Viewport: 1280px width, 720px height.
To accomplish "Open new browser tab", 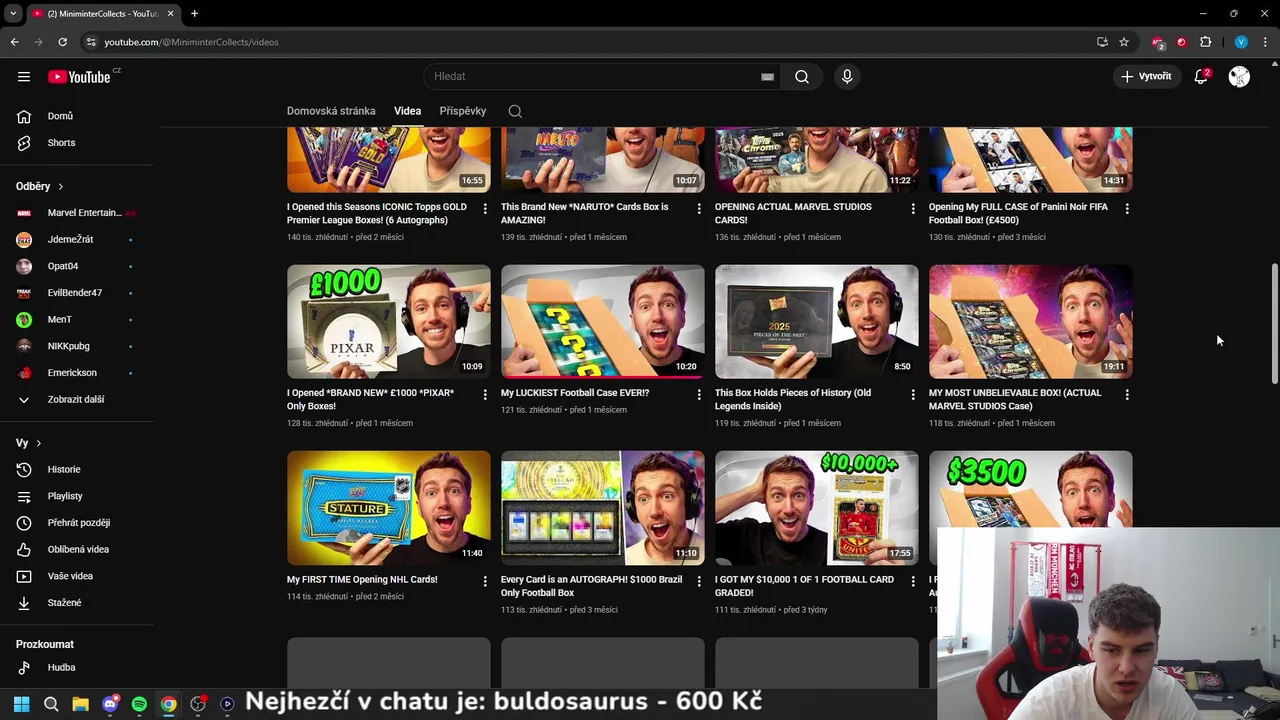I will pyautogui.click(x=194, y=13).
